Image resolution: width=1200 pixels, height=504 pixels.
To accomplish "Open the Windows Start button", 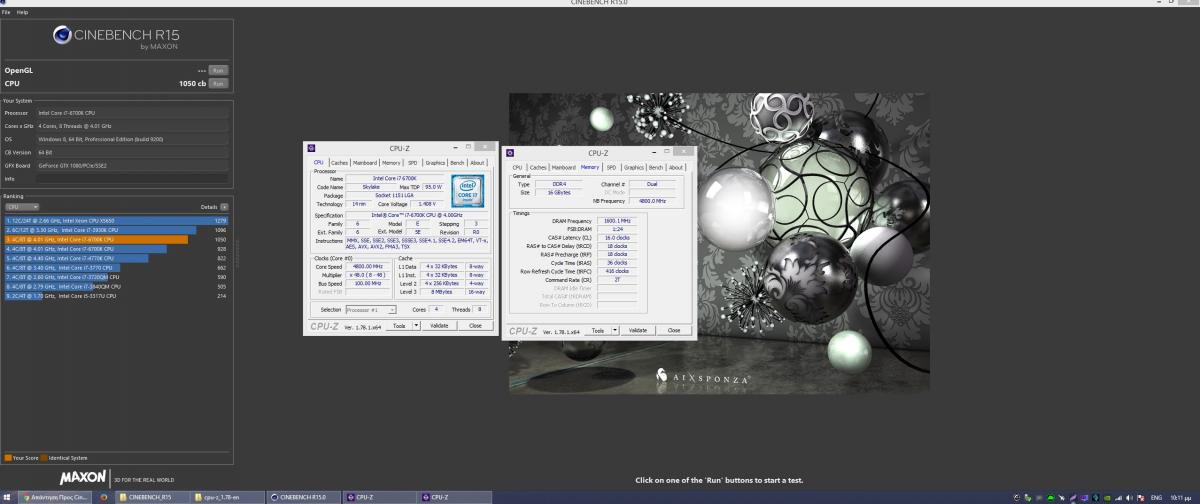I will pos(7,496).
